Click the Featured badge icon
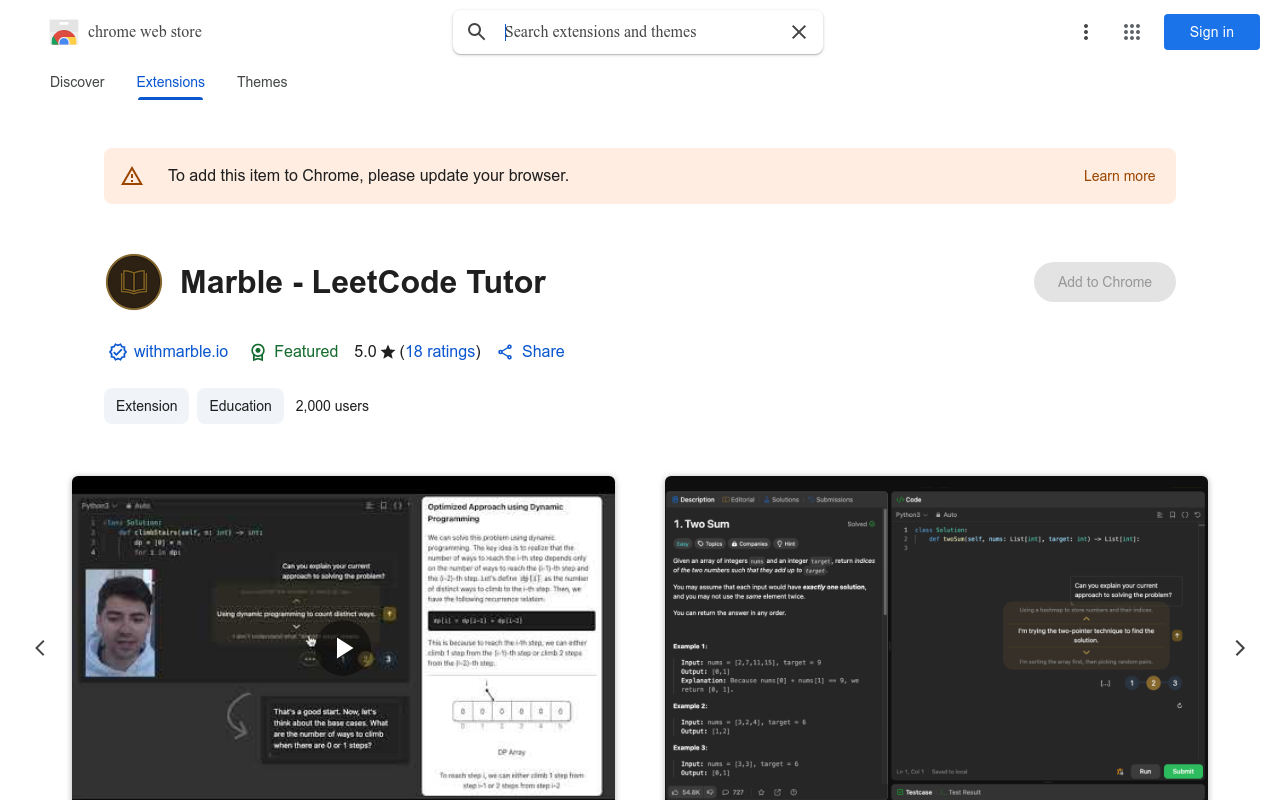 coord(258,352)
